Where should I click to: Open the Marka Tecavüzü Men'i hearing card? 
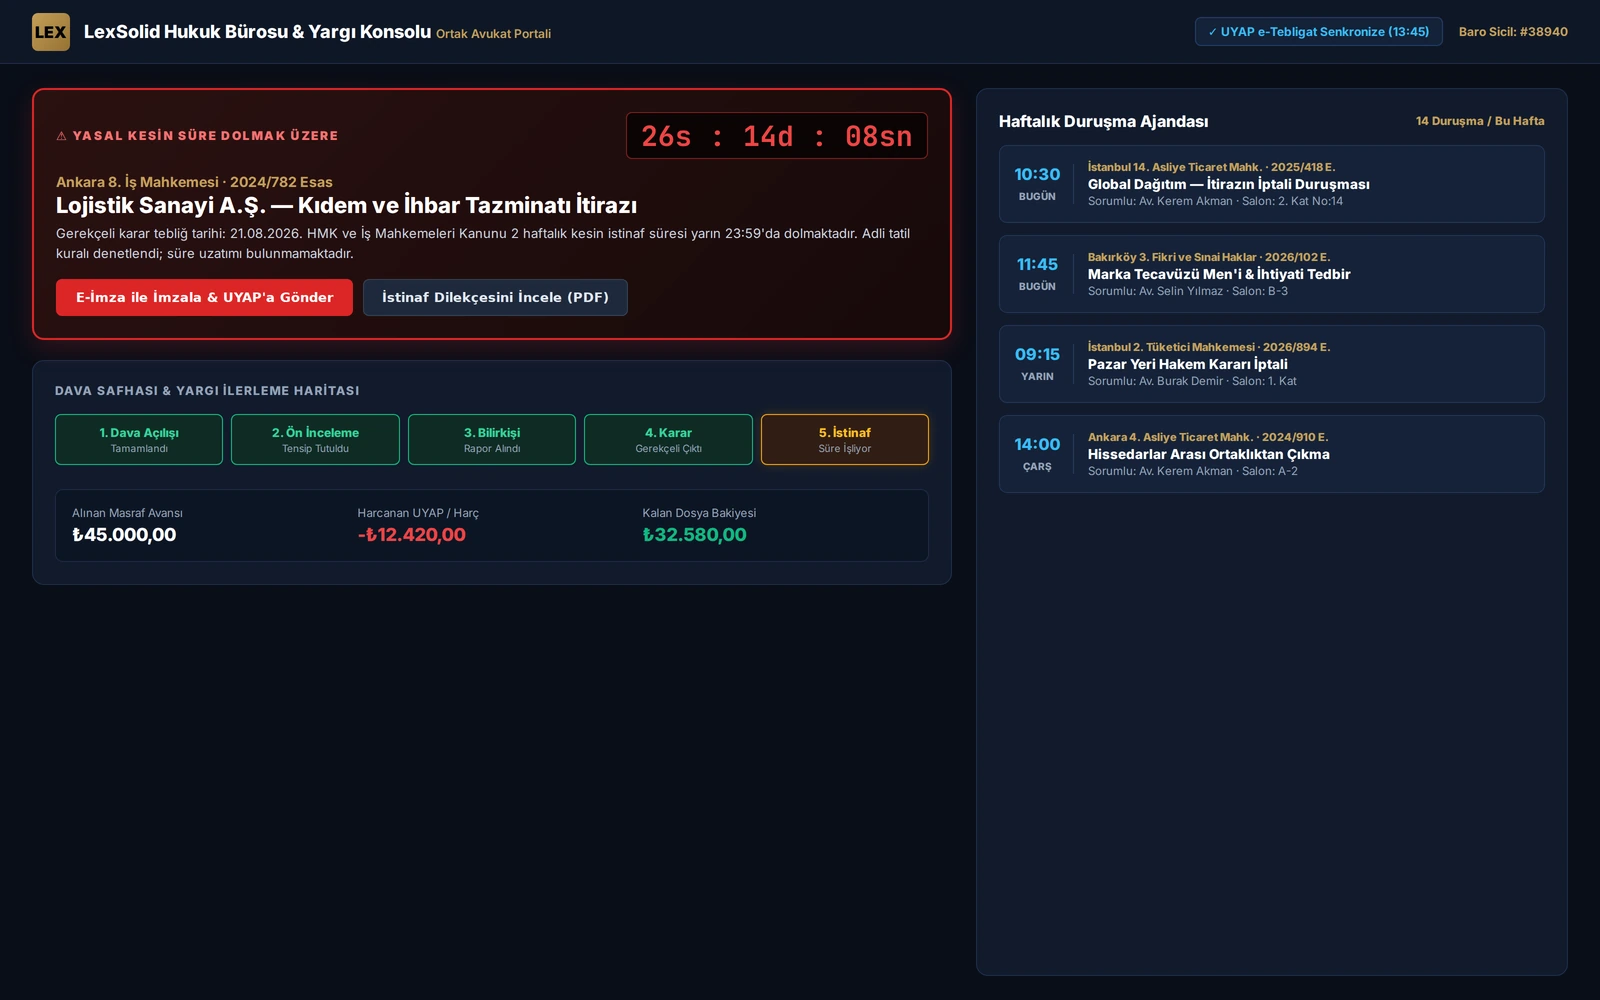coord(1271,274)
